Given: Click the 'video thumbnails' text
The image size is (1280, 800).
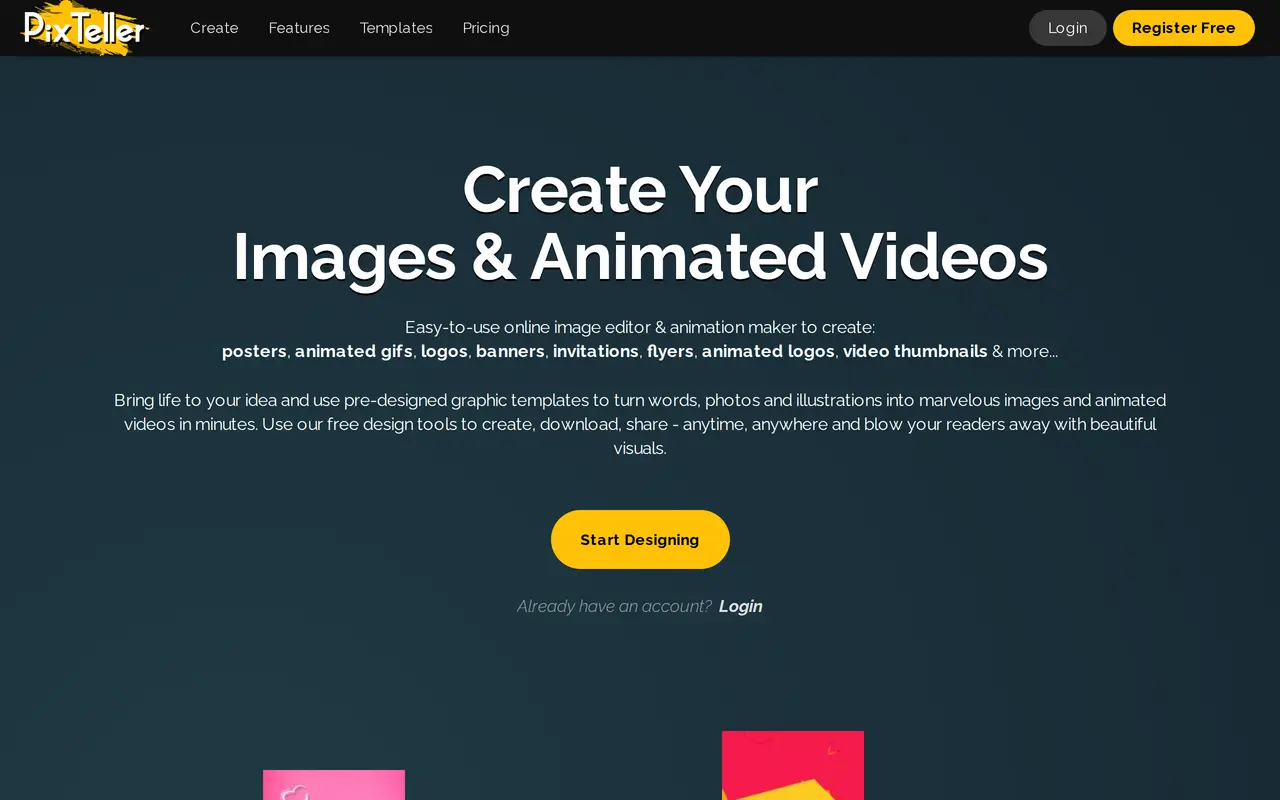Looking at the screenshot, I should point(915,351).
